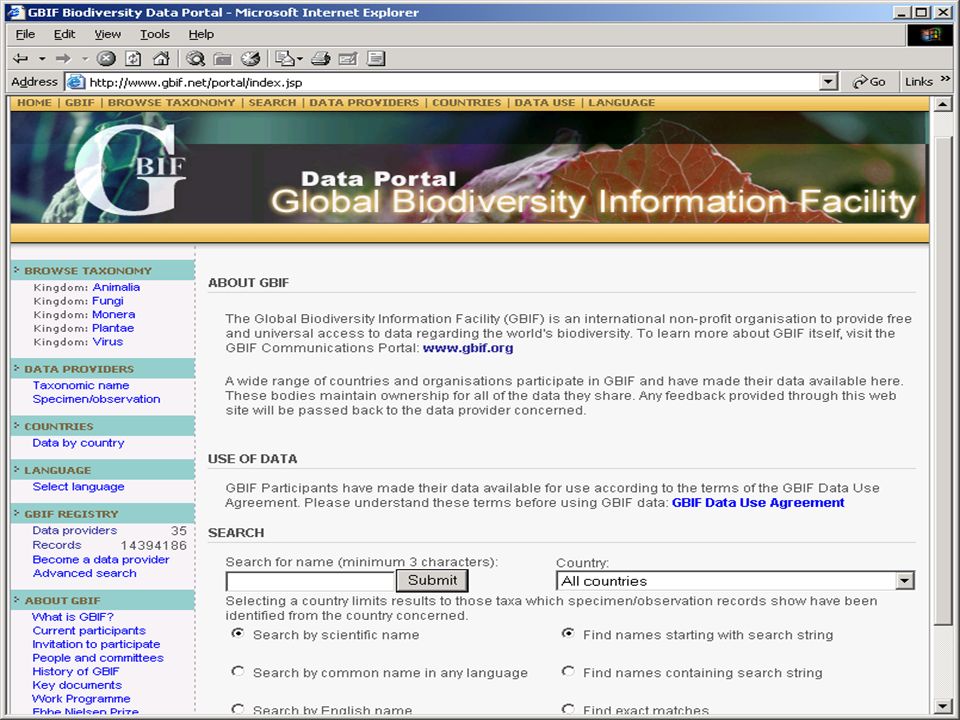Click COUNTRIES in top navigation bar
This screenshot has width=960, height=720.
pos(467,103)
